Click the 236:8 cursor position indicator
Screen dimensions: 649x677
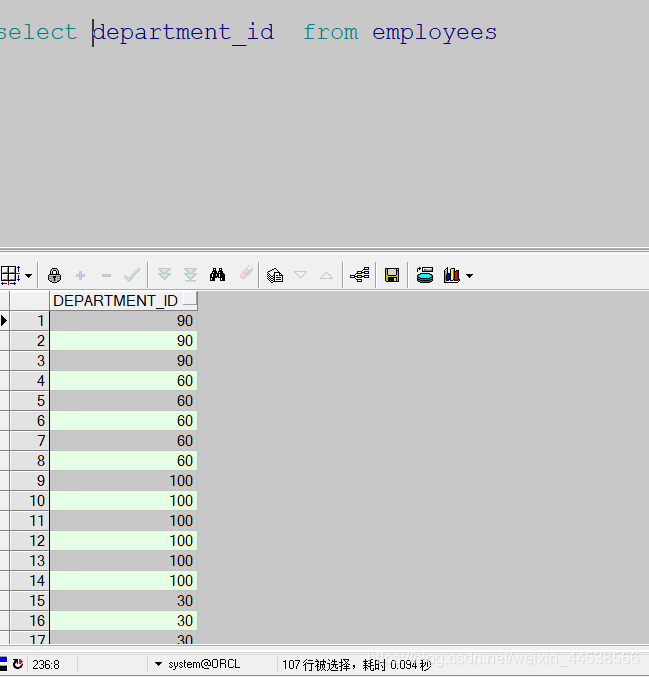click(x=46, y=664)
